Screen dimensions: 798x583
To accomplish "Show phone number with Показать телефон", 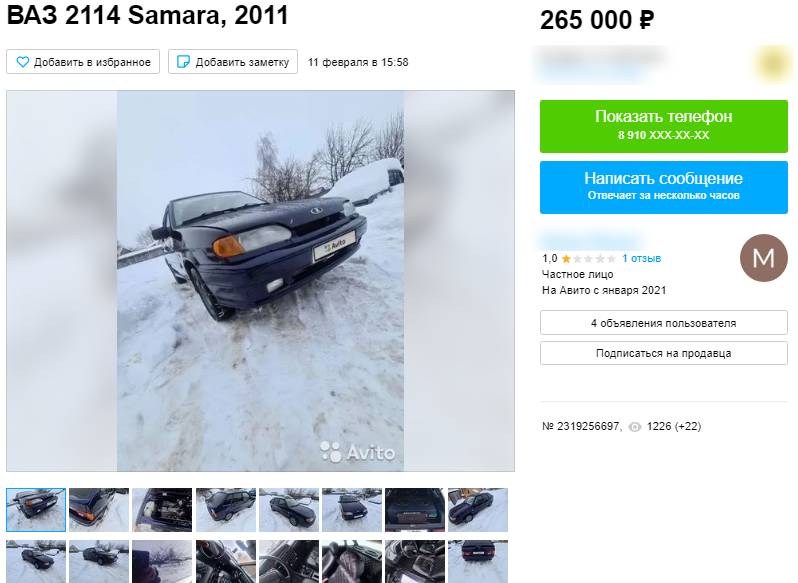I will 664,126.
